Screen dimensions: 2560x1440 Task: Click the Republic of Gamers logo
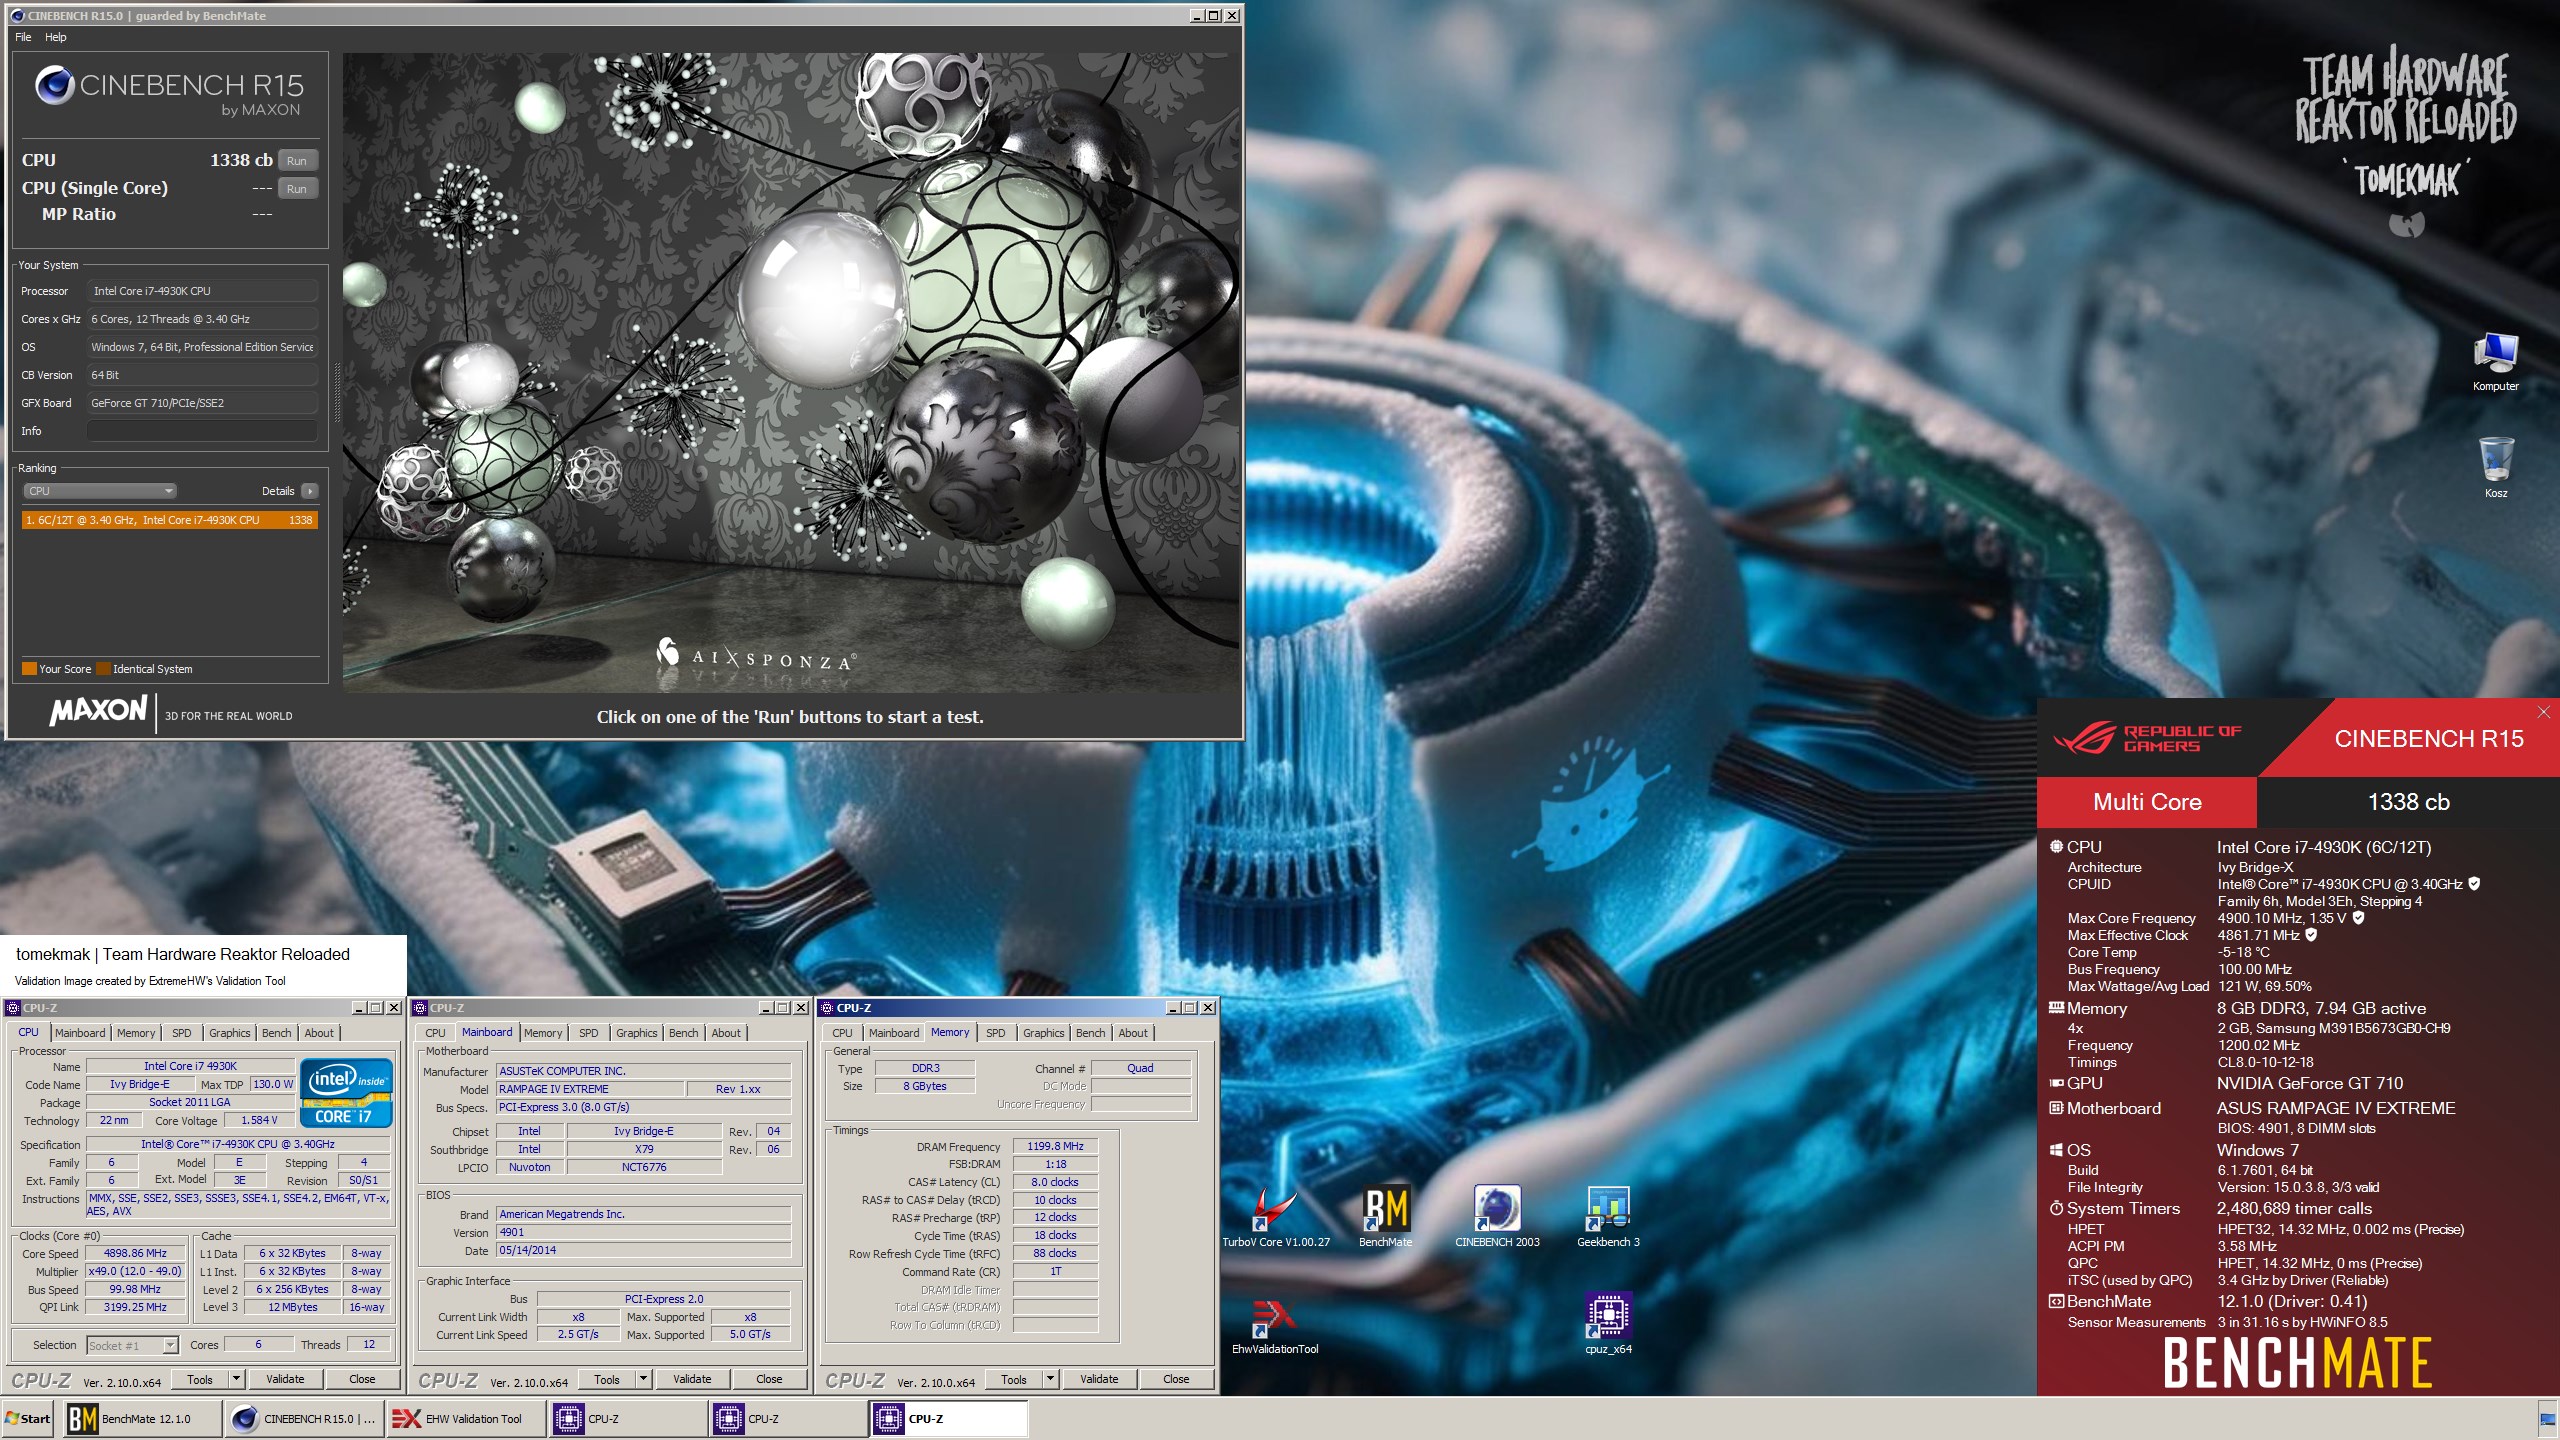(2147, 738)
